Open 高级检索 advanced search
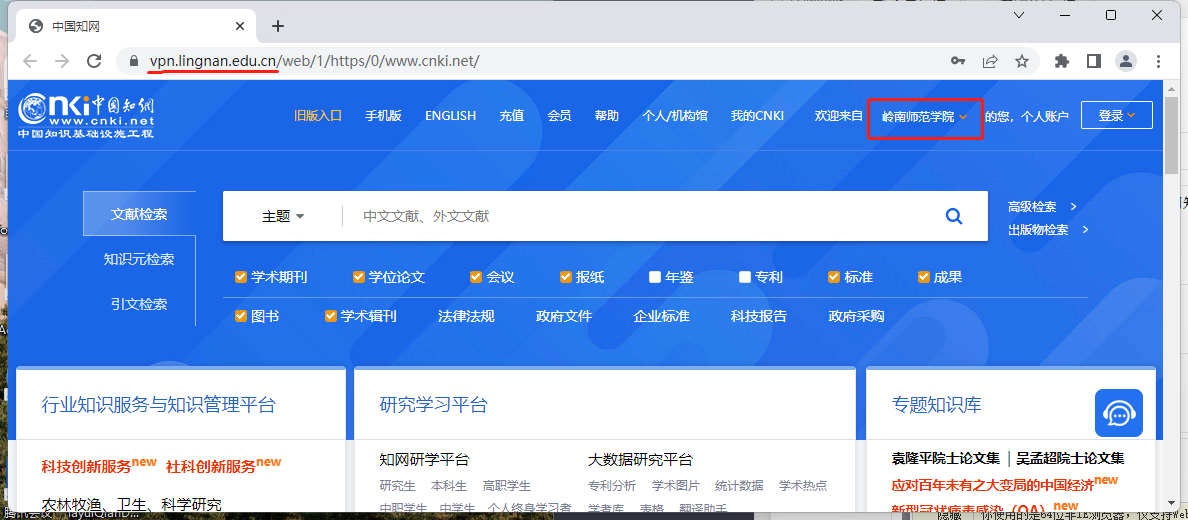The image size is (1188, 520). 1042,206
